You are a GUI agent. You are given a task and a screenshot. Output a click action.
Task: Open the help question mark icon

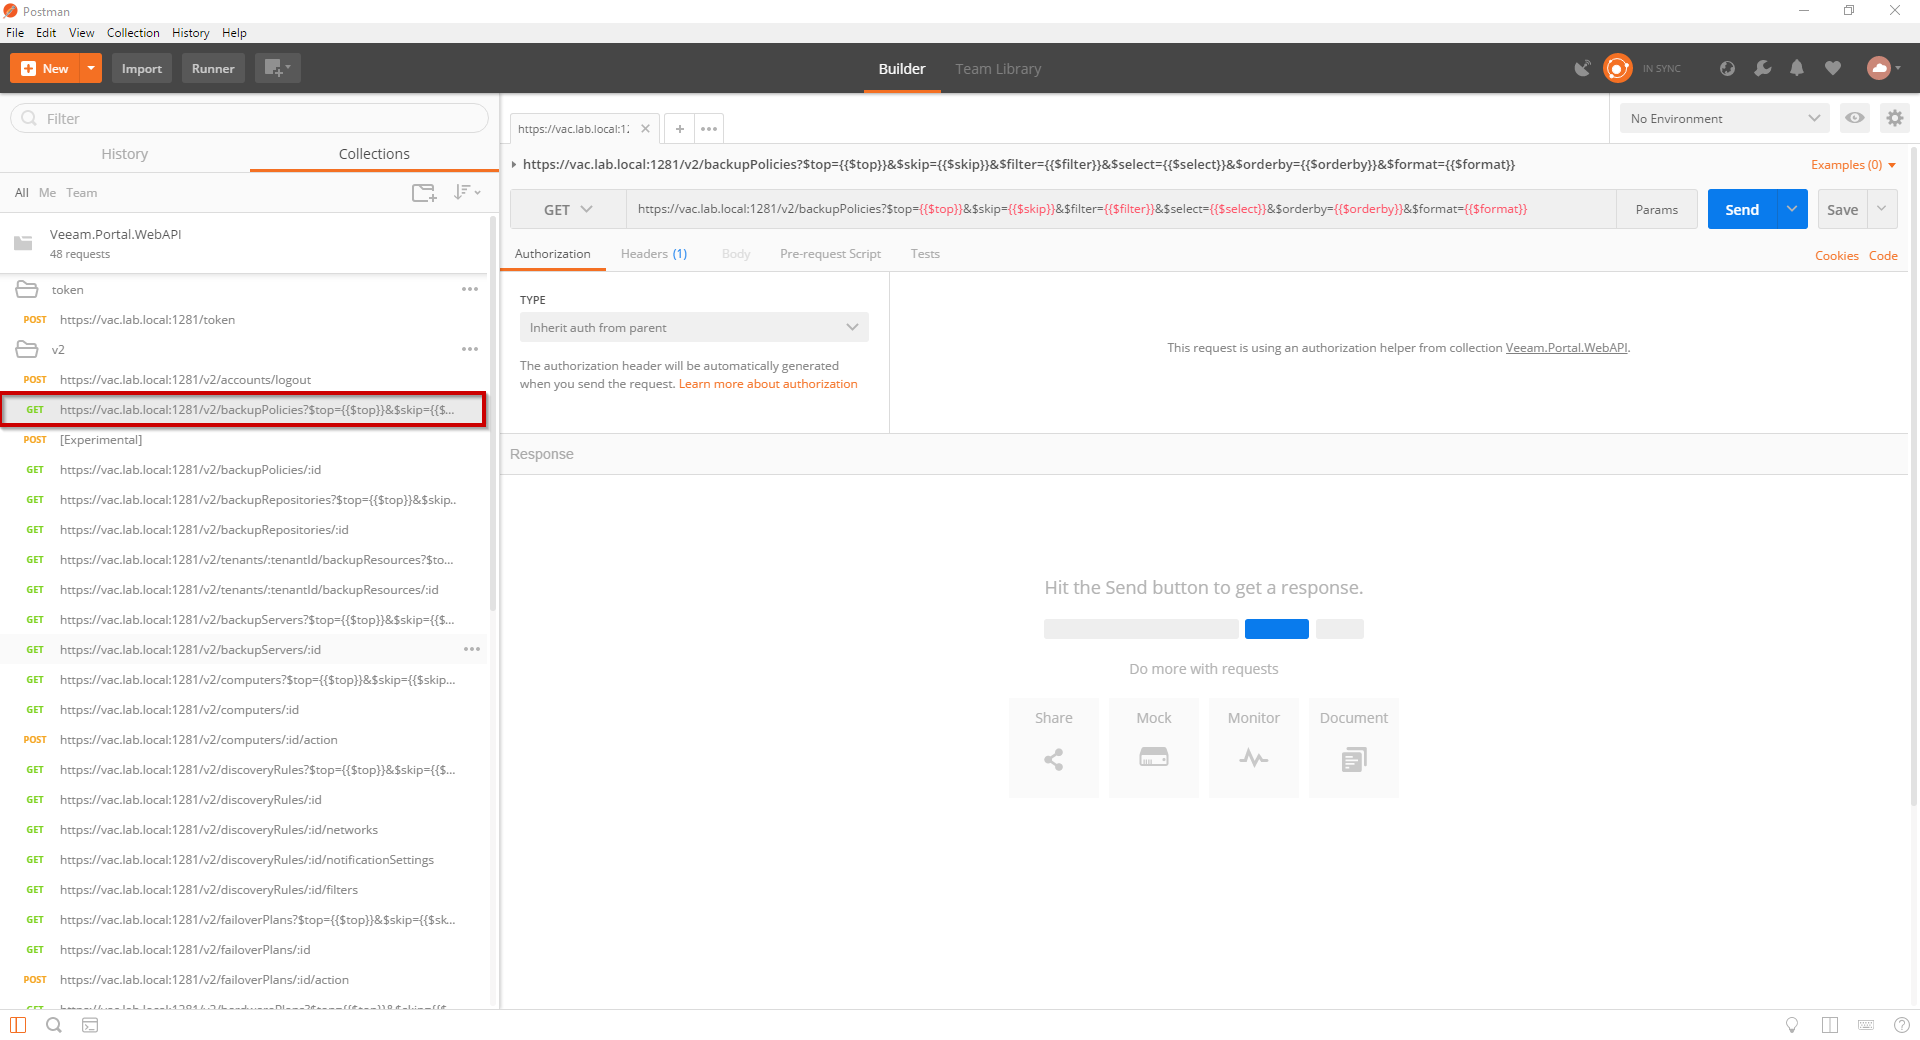coord(1902,1025)
